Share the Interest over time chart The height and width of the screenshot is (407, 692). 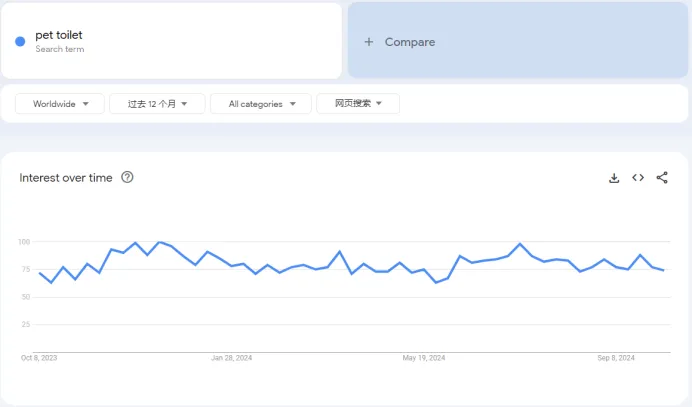662,177
